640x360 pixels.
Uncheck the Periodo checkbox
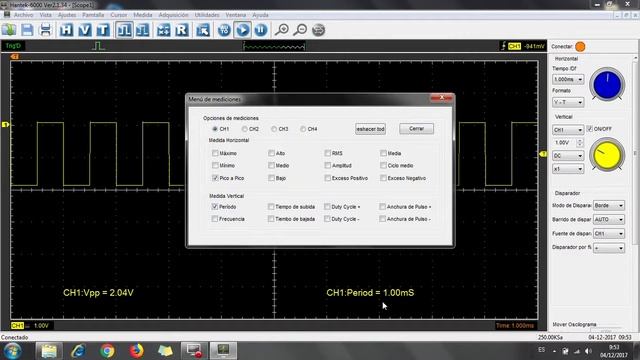215,207
